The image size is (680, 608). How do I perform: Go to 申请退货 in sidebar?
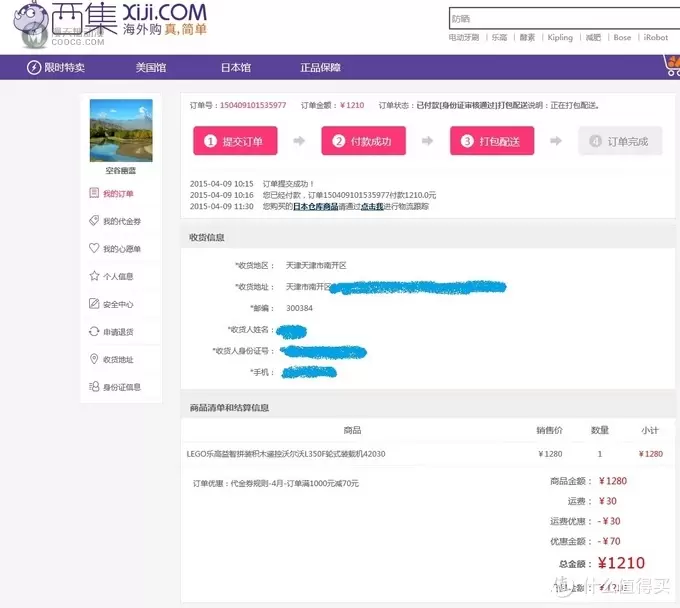pyautogui.click(x=118, y=332)
